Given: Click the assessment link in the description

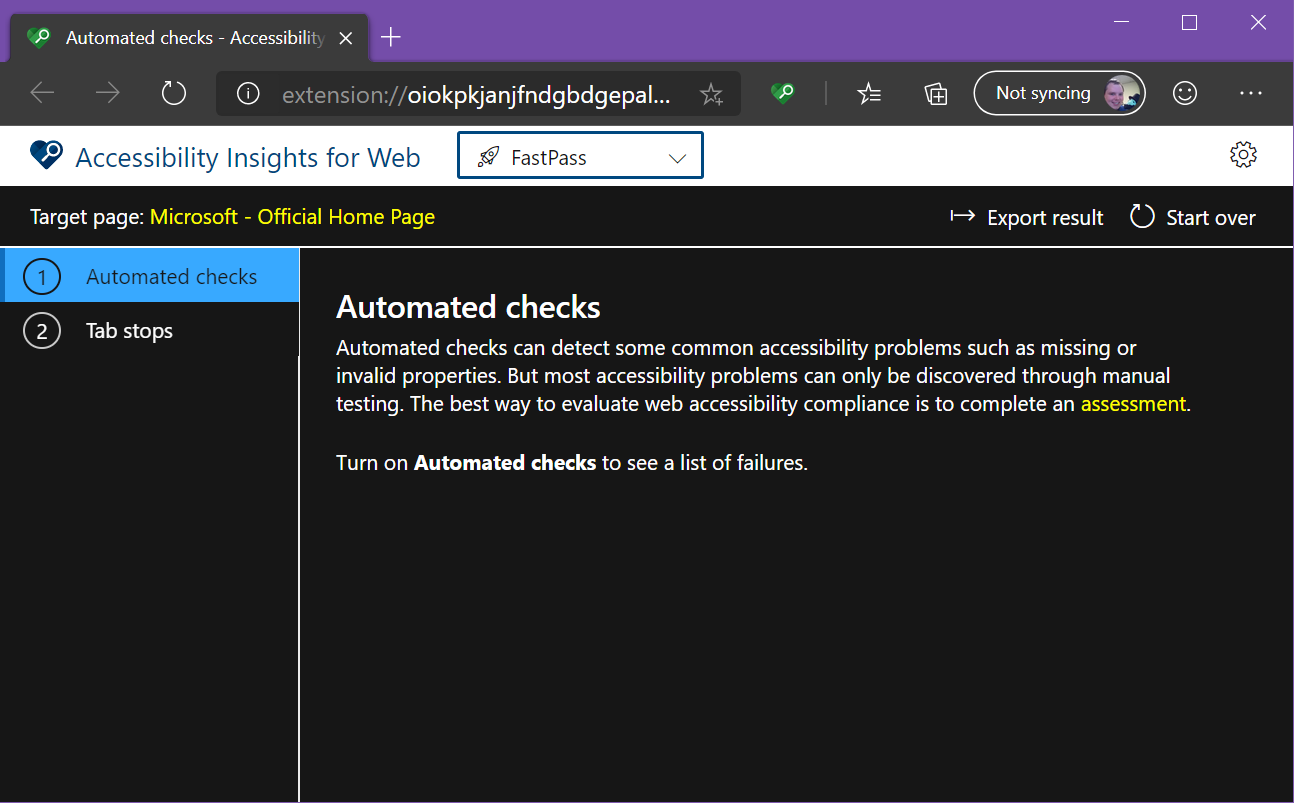Looking at the screenshot, I should pyautogui.click(x=1133, y=403).
